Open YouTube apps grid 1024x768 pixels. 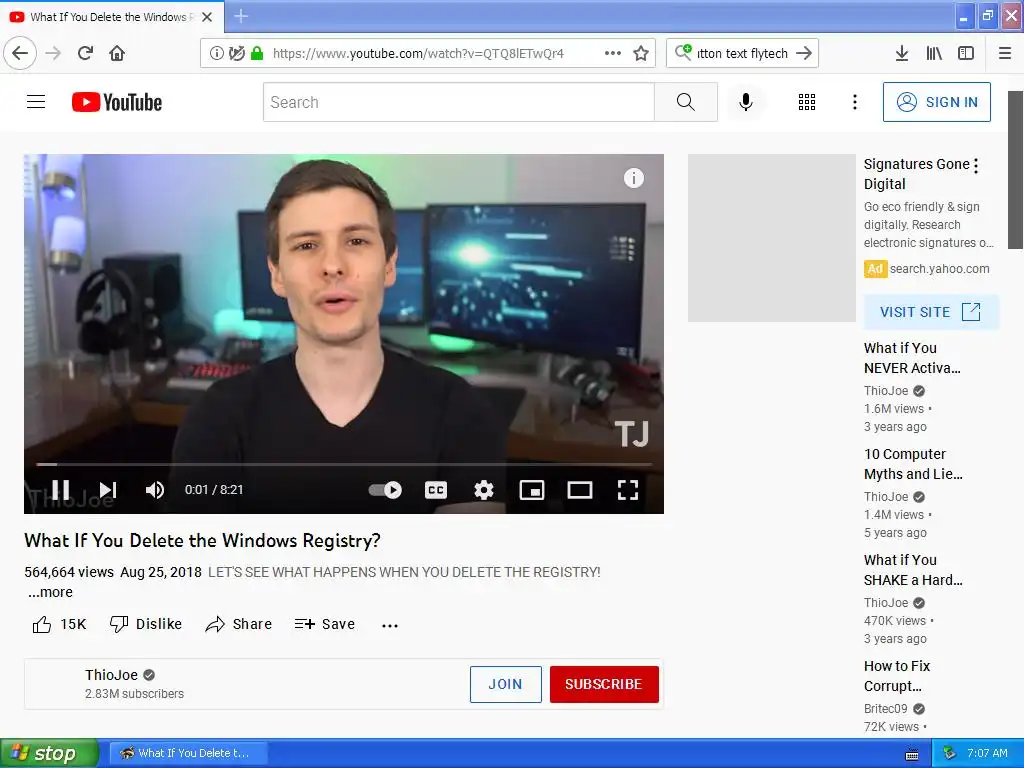(807, 102)
